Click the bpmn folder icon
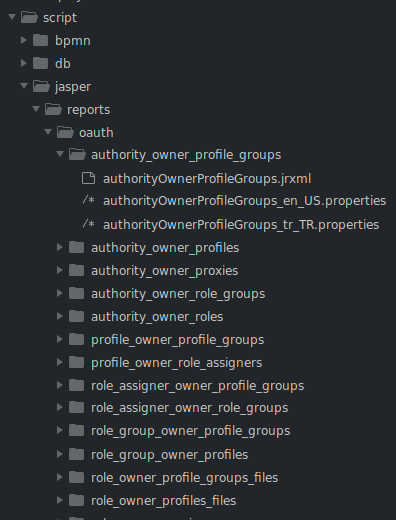396x520 pixels. (x=41, y=40)
